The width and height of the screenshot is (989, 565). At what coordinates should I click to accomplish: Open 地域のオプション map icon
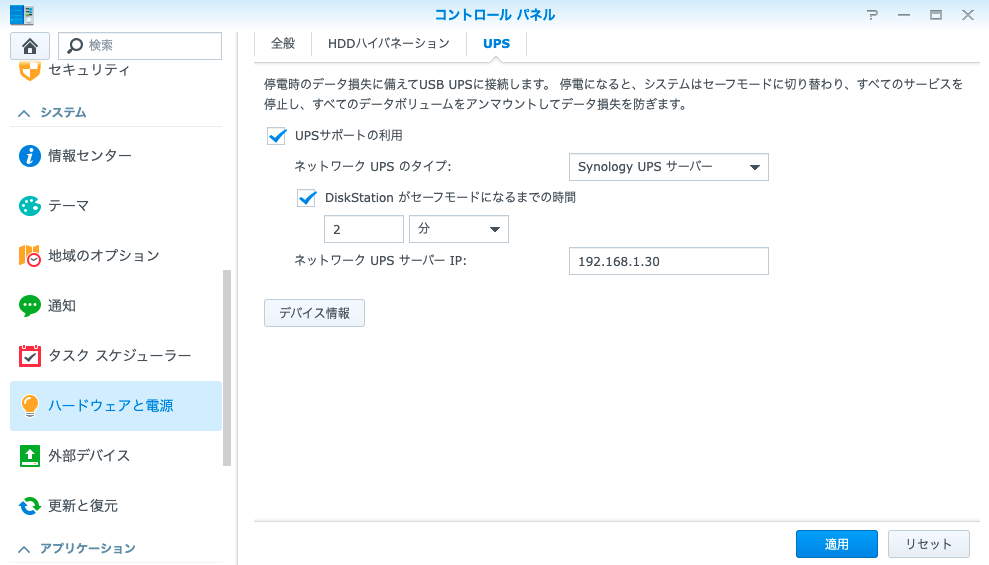point(30,255)
